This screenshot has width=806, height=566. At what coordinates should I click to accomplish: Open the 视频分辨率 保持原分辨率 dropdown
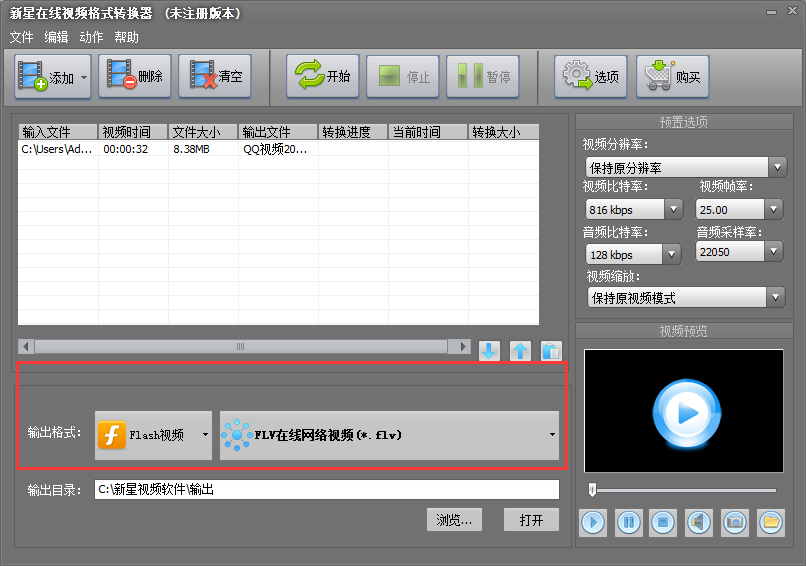(686, 168)
